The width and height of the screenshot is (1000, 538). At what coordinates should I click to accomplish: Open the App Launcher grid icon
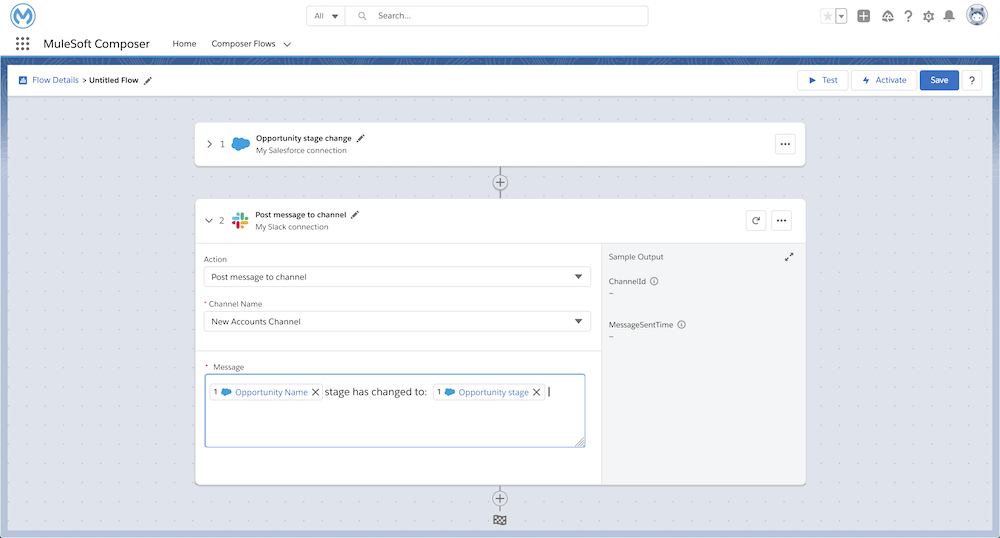tap(23, 44)
